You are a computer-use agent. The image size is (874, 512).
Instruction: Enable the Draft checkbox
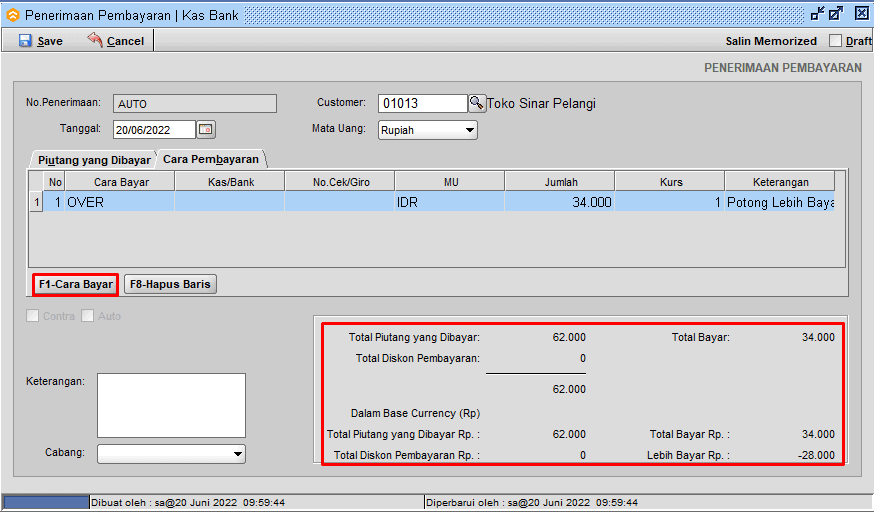(x=836, y=41)
